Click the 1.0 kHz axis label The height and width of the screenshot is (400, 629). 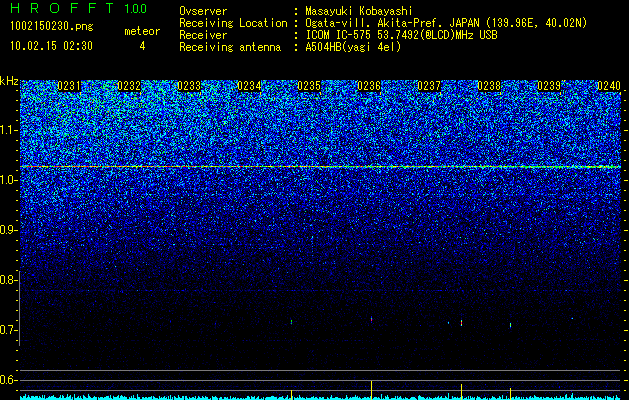(7, 181)
